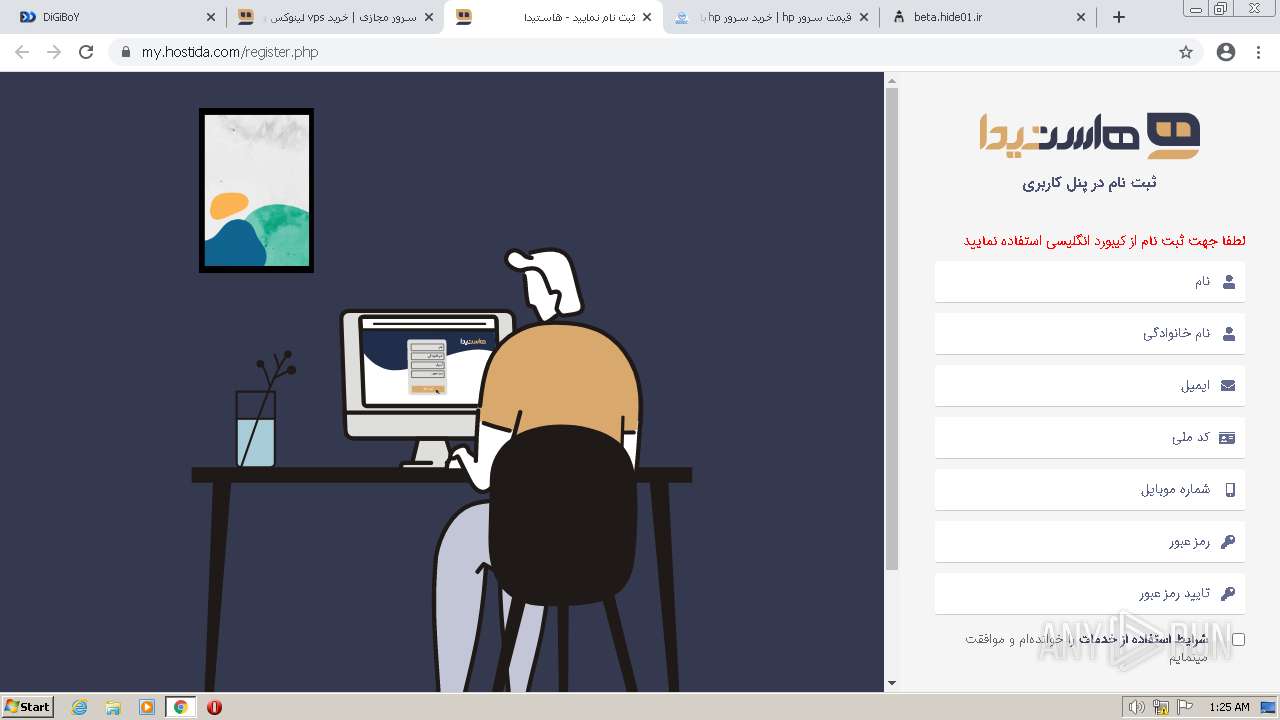The height and width of the screenshot is (720, 1280).
Task: Close the beta.hide01.ir tab
Action: pyautogui.click(x=1081, y=17)
